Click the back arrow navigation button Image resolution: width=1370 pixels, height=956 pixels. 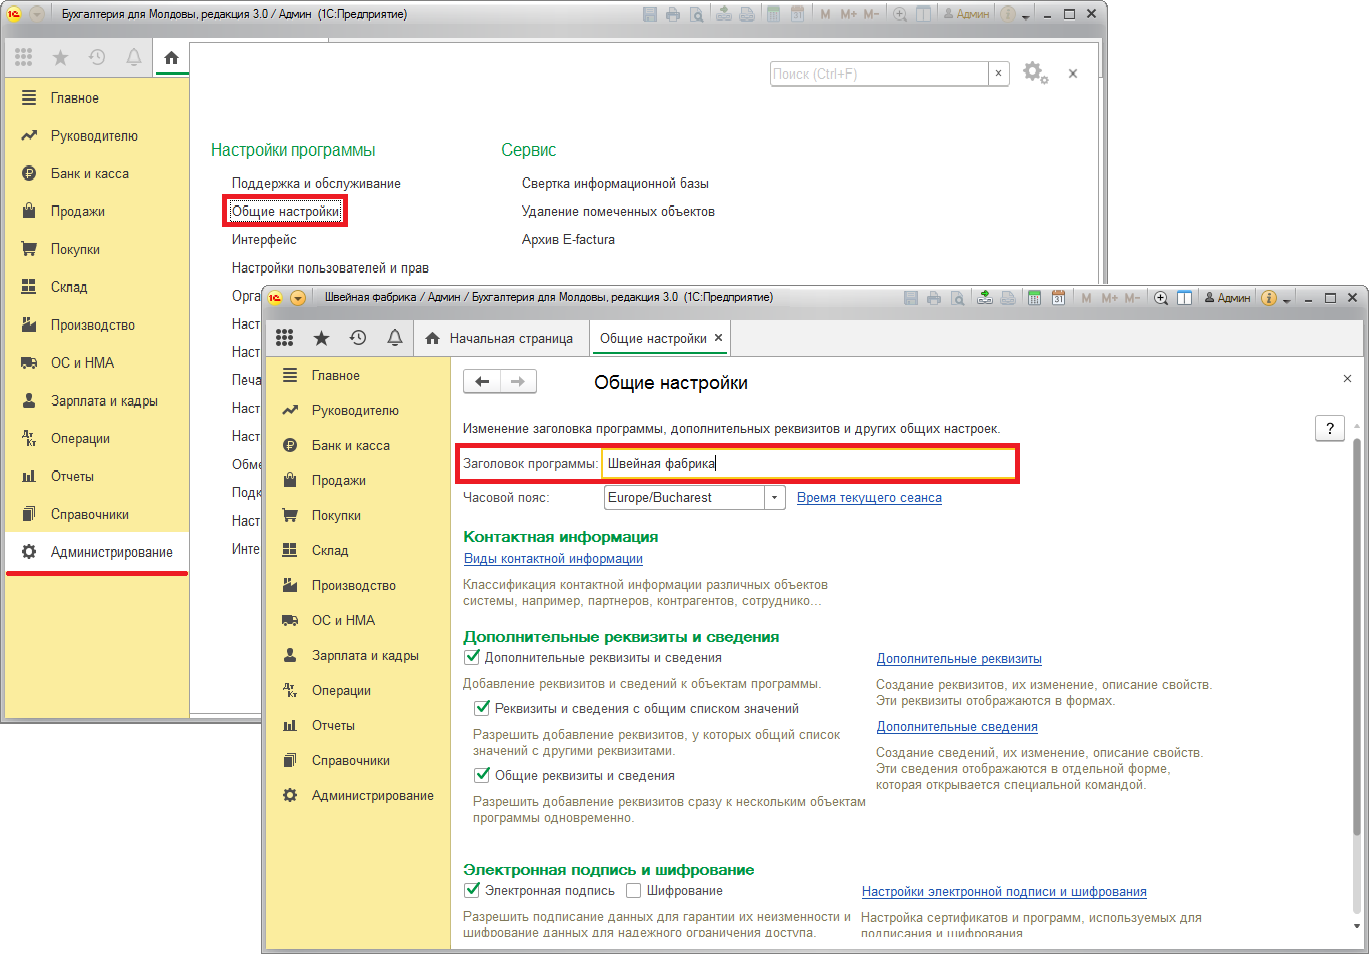482,381
